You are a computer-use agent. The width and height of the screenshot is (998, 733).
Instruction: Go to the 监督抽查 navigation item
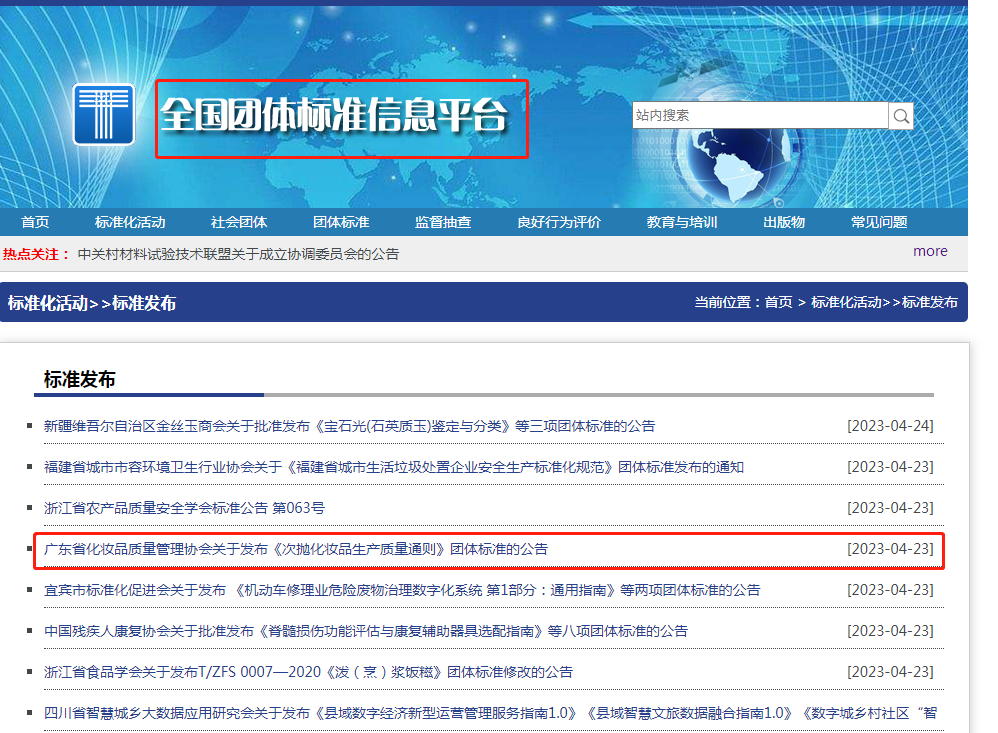443,222
